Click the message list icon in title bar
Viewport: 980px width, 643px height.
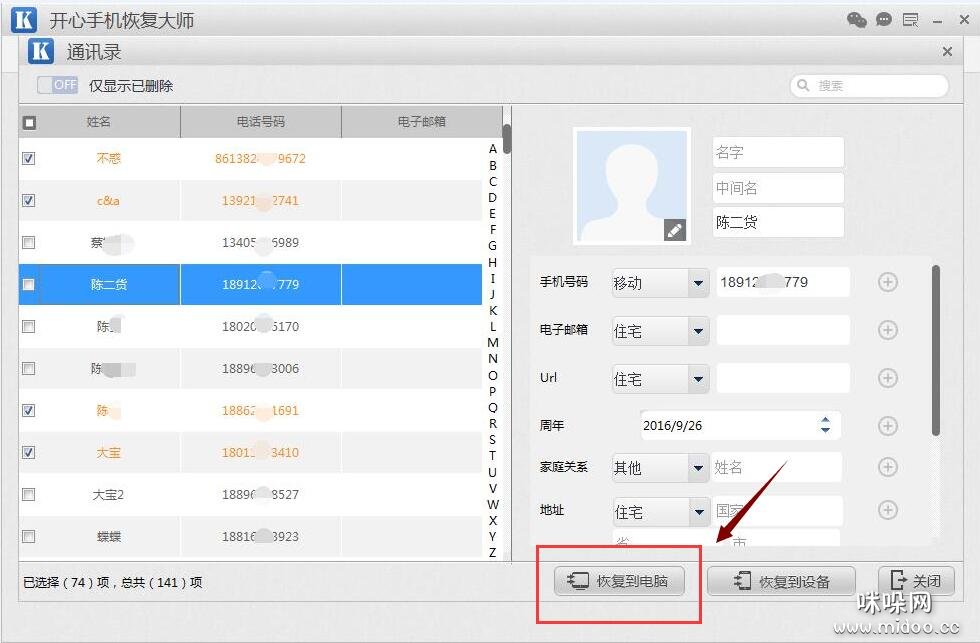pyautogui.click(x=911, y=20)
